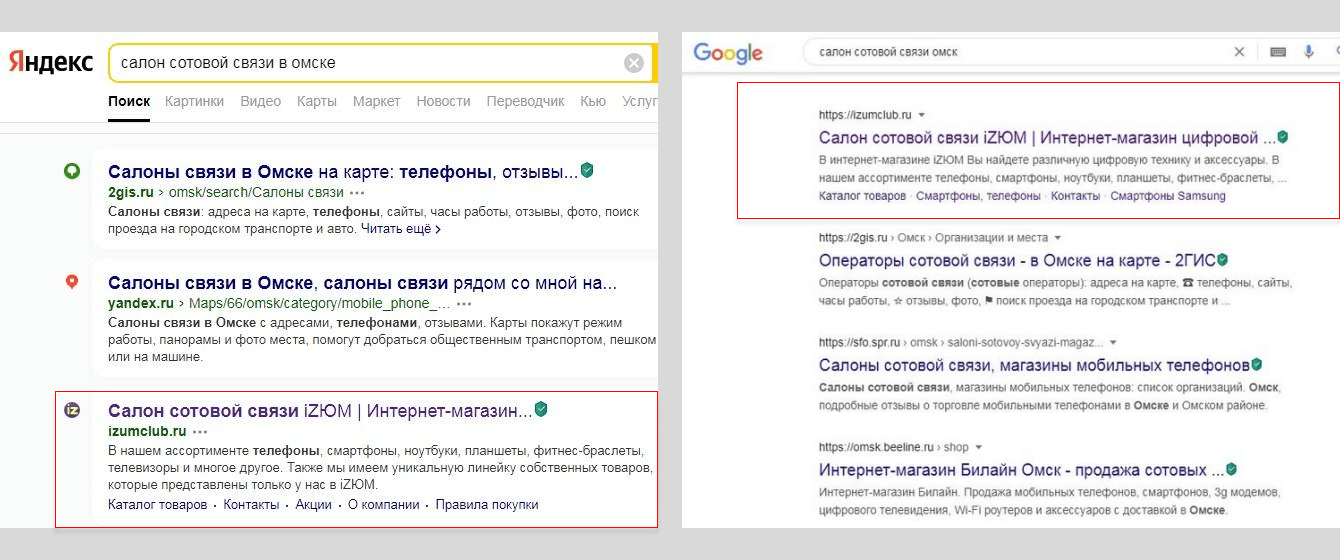Open Yandex Кью tab

(x=593, y=101)
